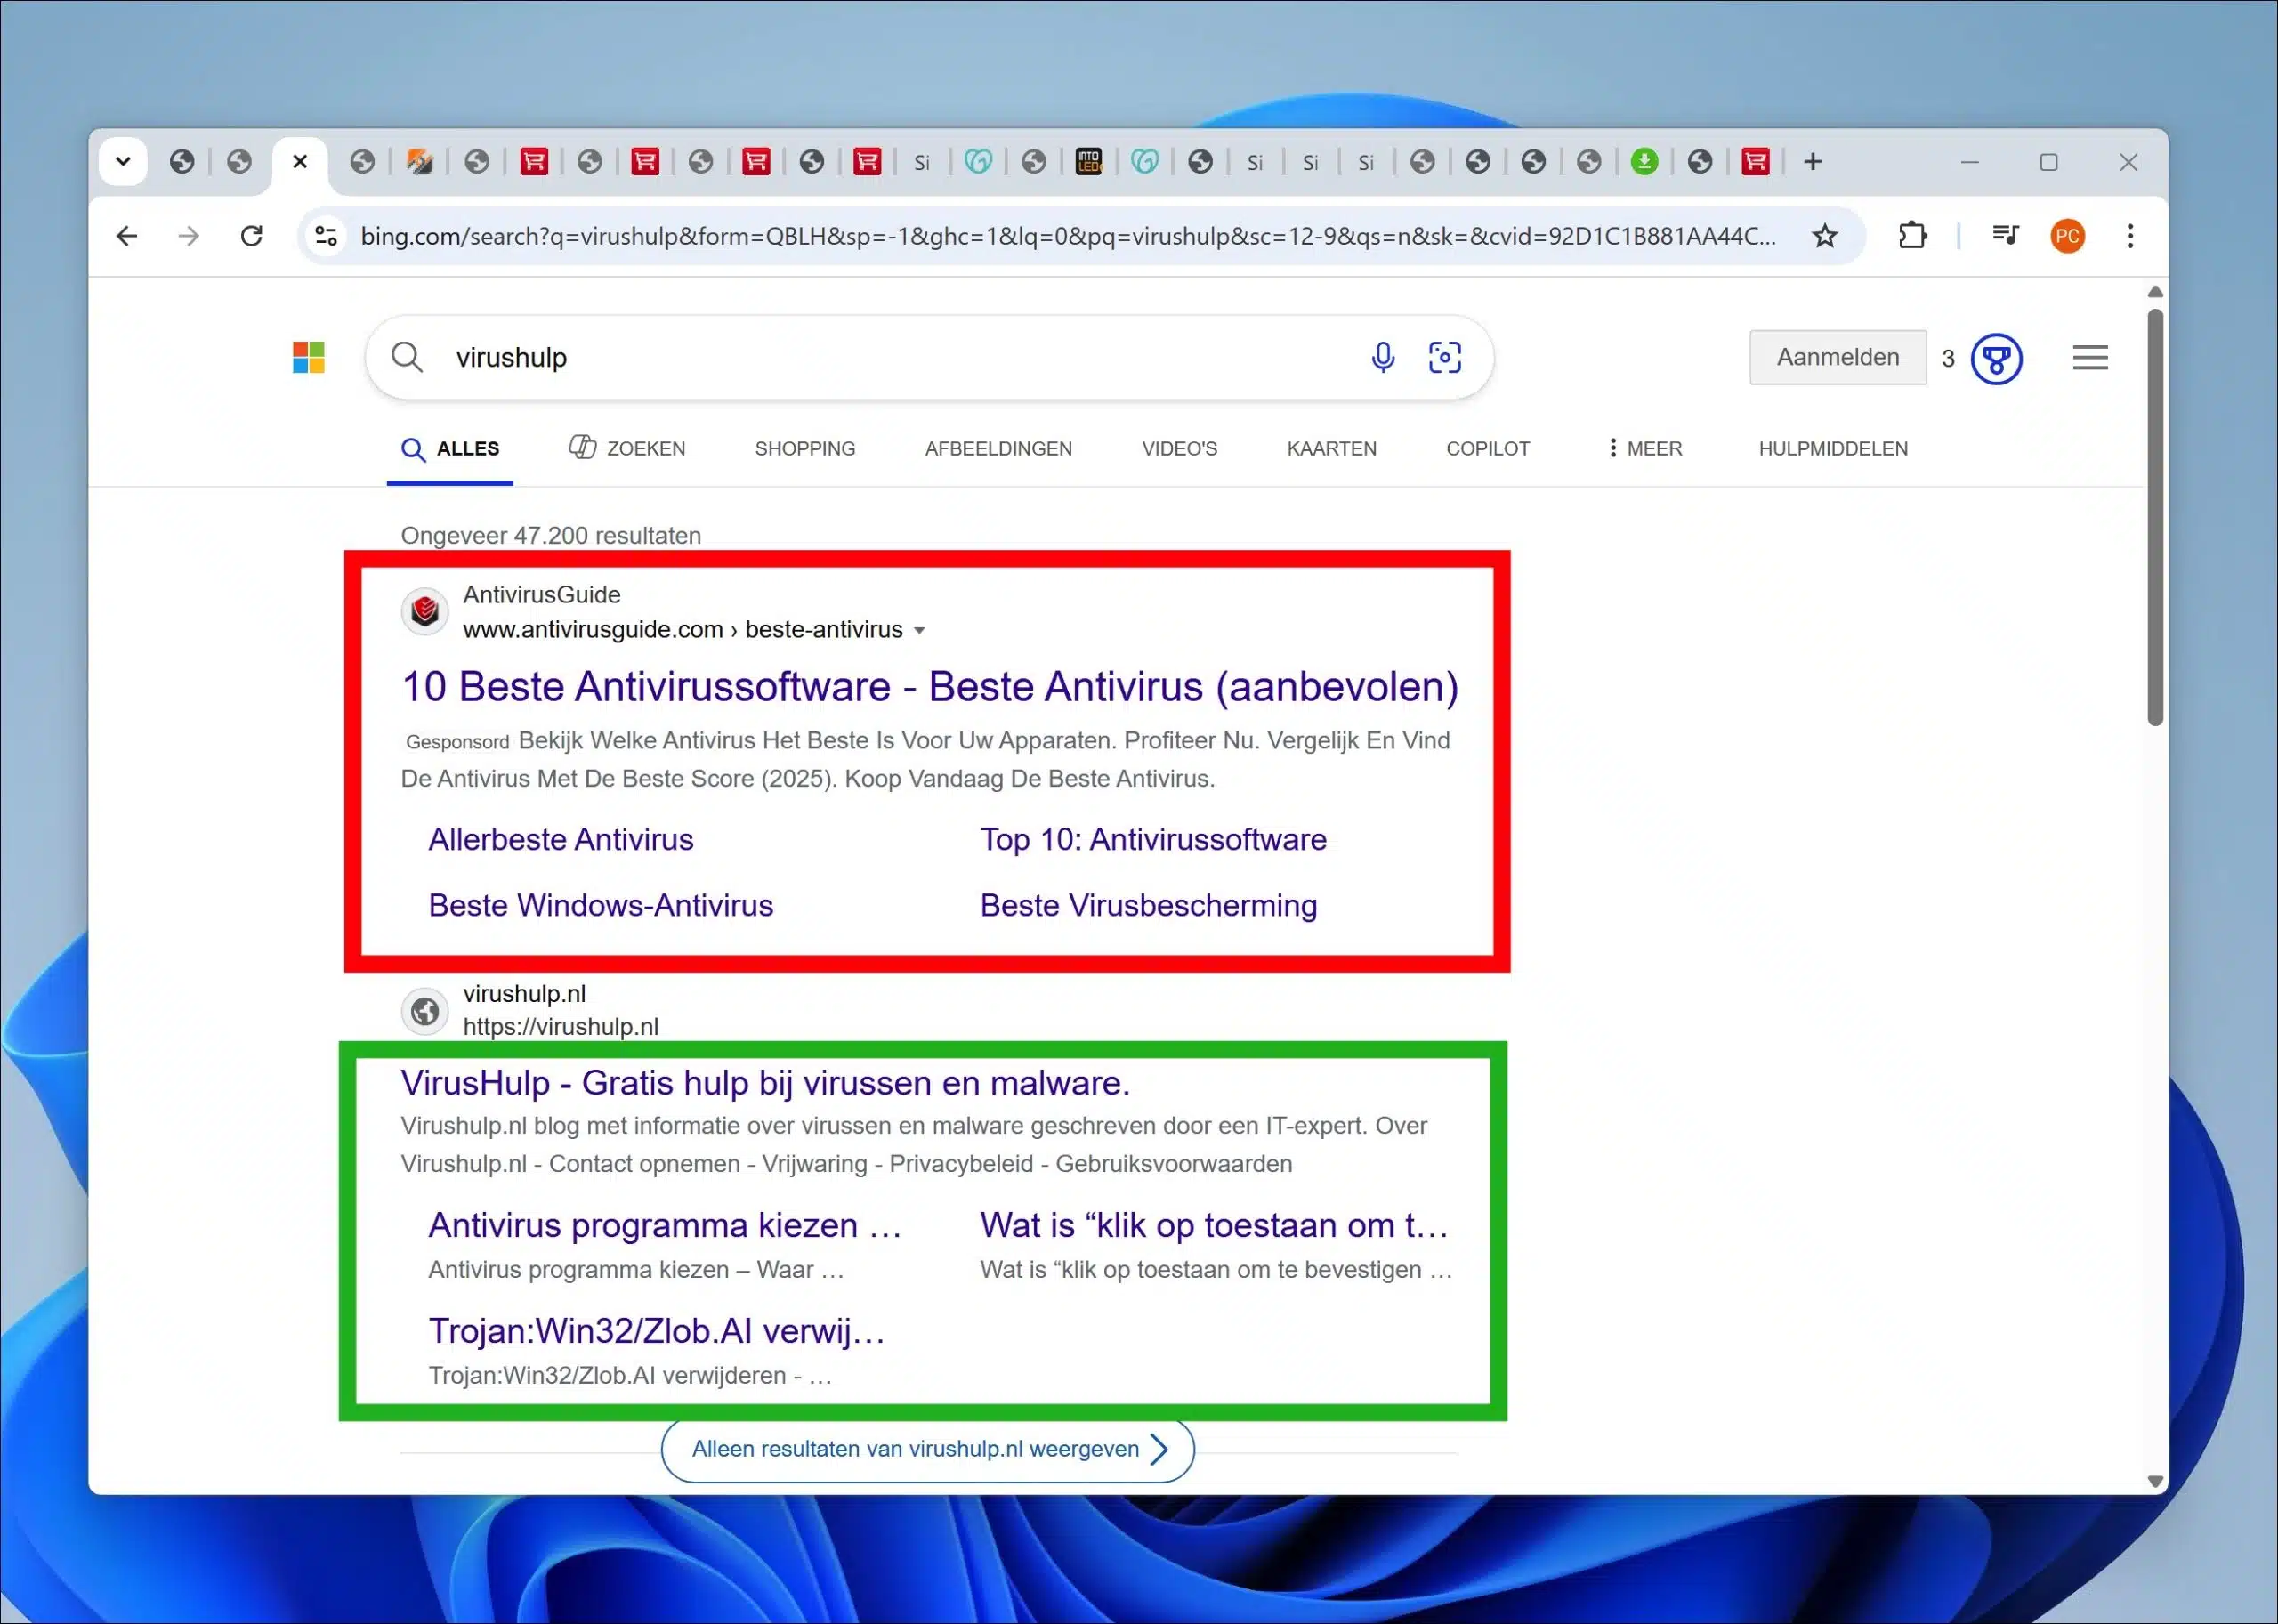The height and width of the screenshot is (1624, 2278).
Task: Open a new tab with plus icon
Action: tap(1813, 162)
